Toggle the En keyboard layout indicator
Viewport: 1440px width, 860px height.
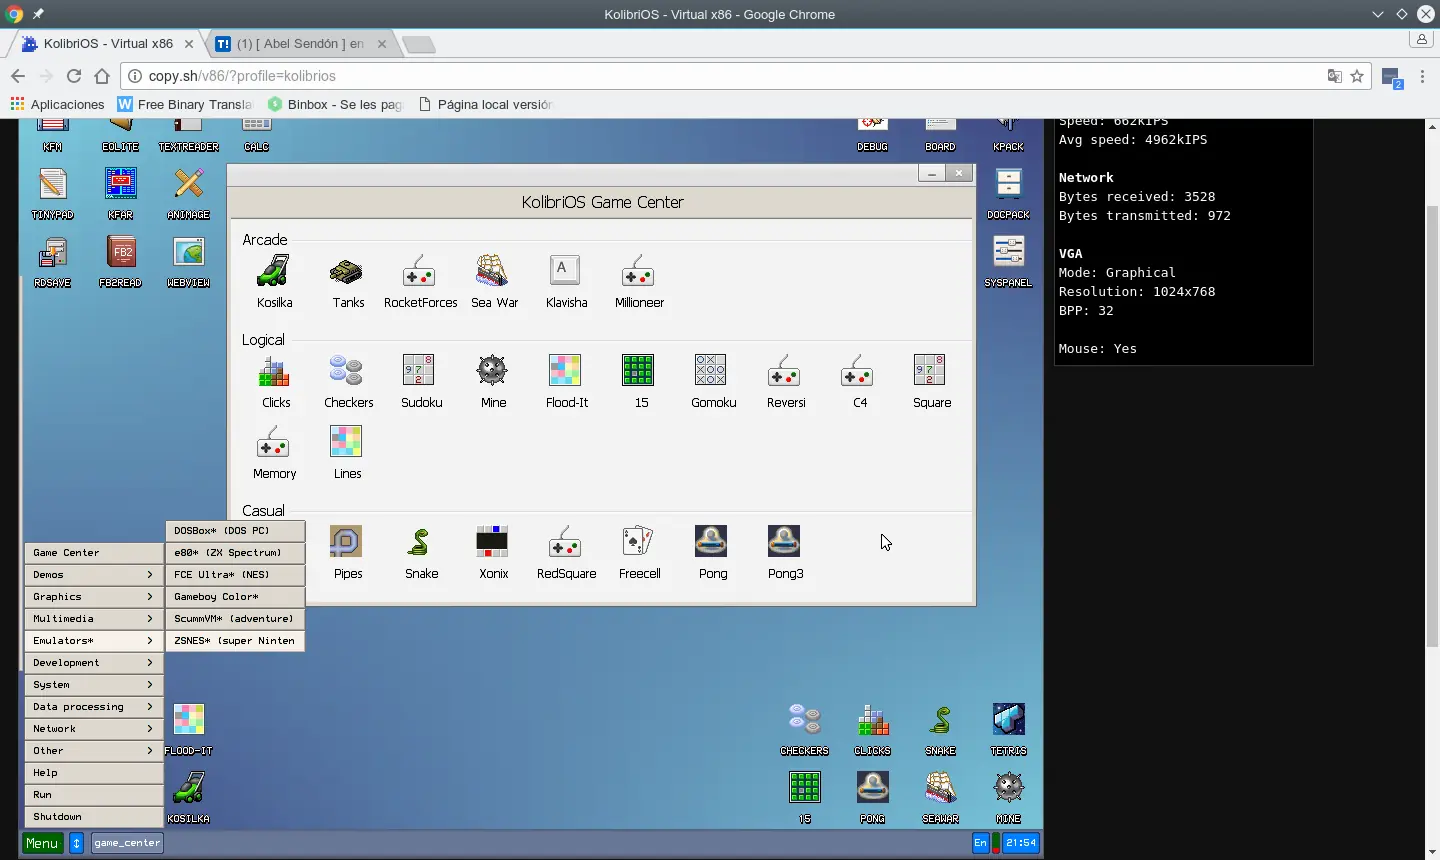pyautogui.click(x=980, y=843)
